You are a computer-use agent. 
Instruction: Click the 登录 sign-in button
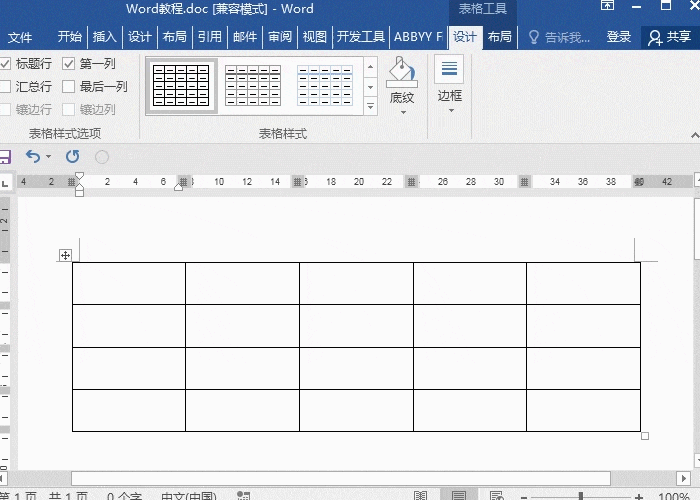(x=619, y=37)
